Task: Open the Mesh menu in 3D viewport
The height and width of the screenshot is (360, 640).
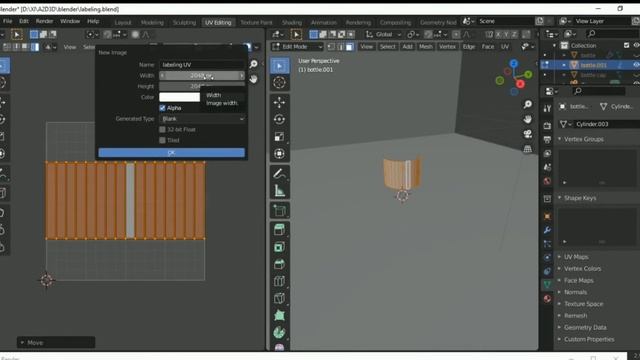Action: [426, 47]
